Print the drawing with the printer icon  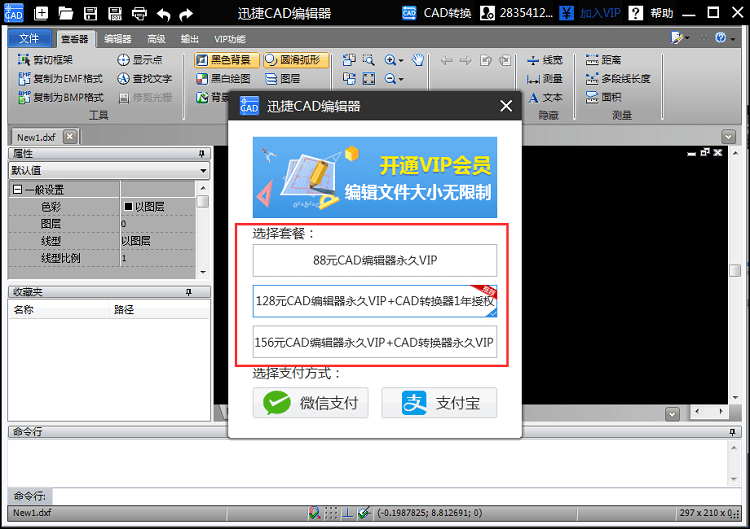(139, 13)
